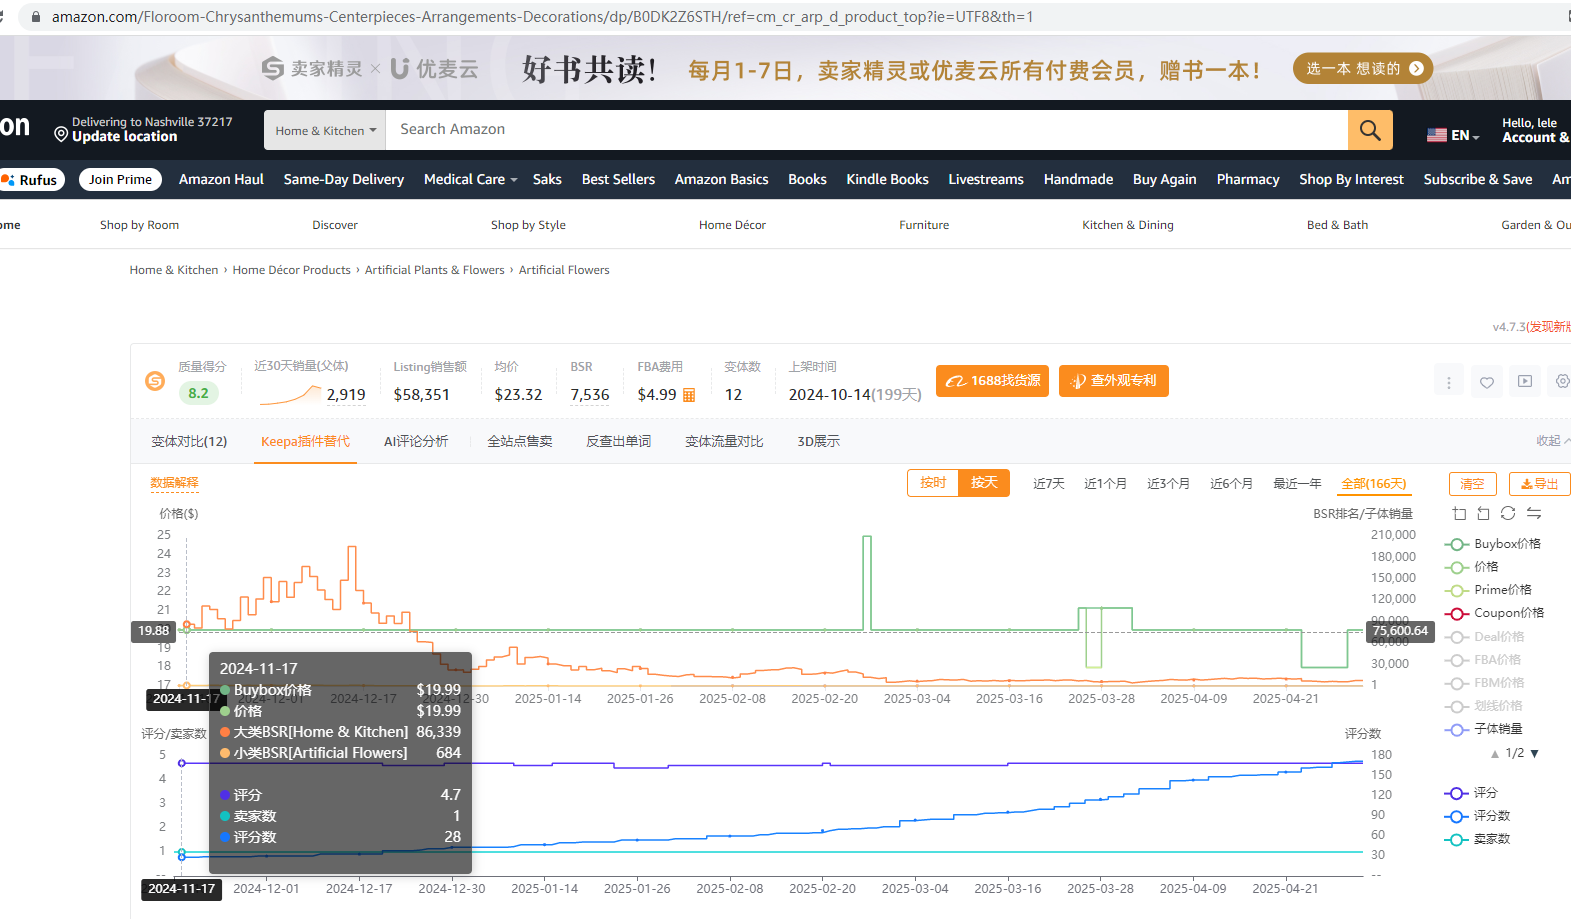This screenshot has height=919, width=1571.
Task: Open the plugin settings gear icon
Action: pos(1562,381)
